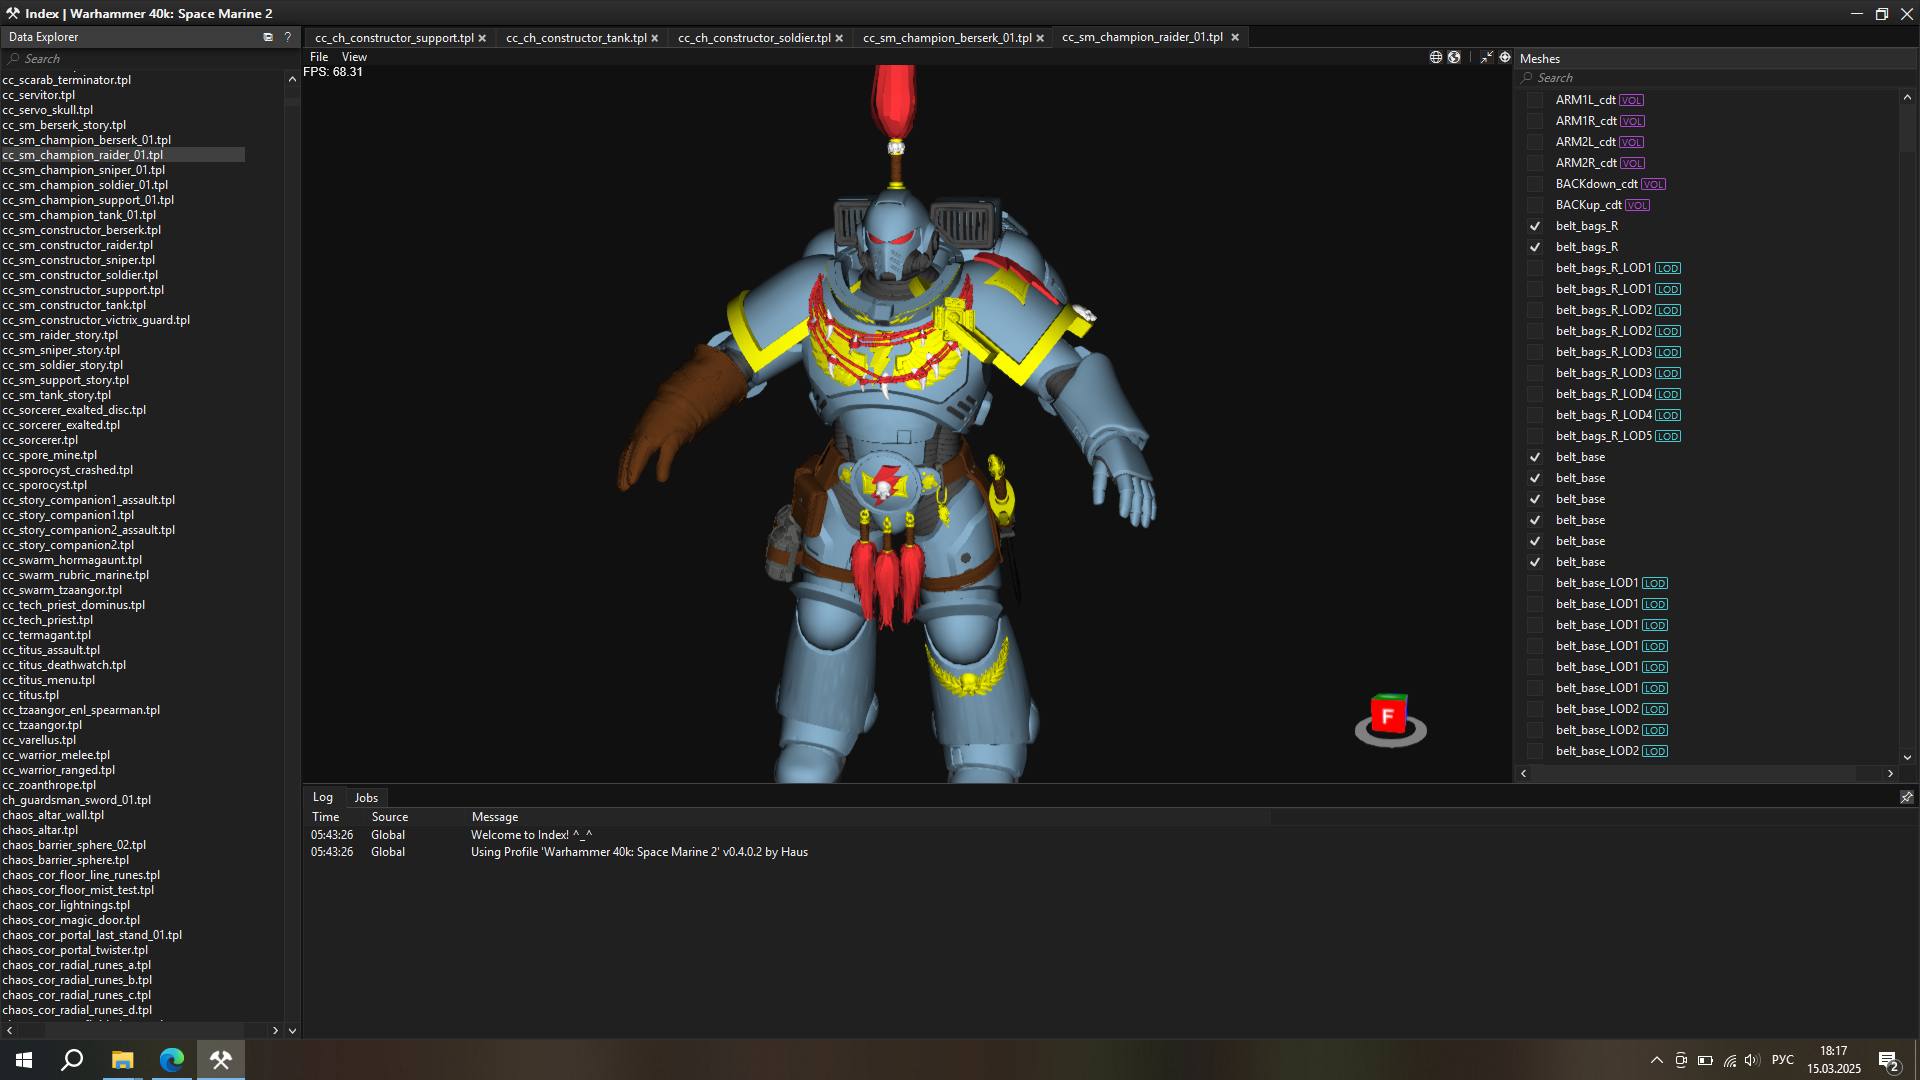Enable the ARM1L_cdt mesh checkbox
Viewport: 1920px width, 1080px height.
pyautogui.click(x=1535, y=100)
